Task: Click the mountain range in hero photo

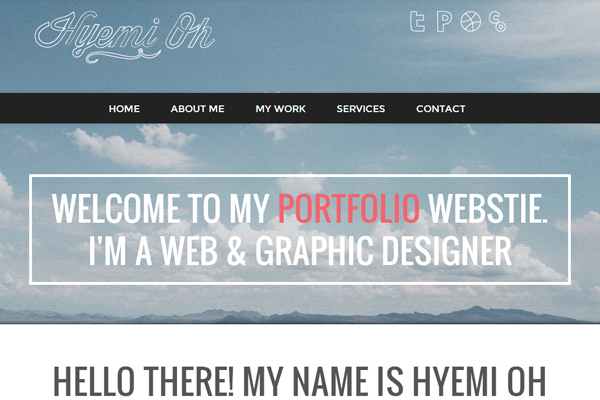Action: pos(300,316)
